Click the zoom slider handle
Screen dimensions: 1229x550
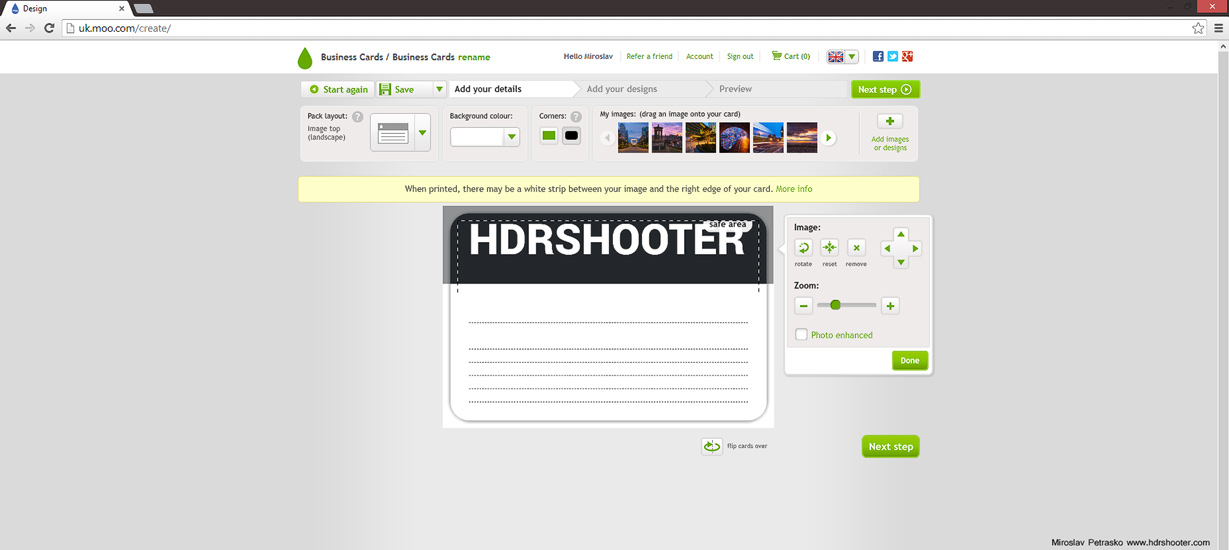pos(835,305)
